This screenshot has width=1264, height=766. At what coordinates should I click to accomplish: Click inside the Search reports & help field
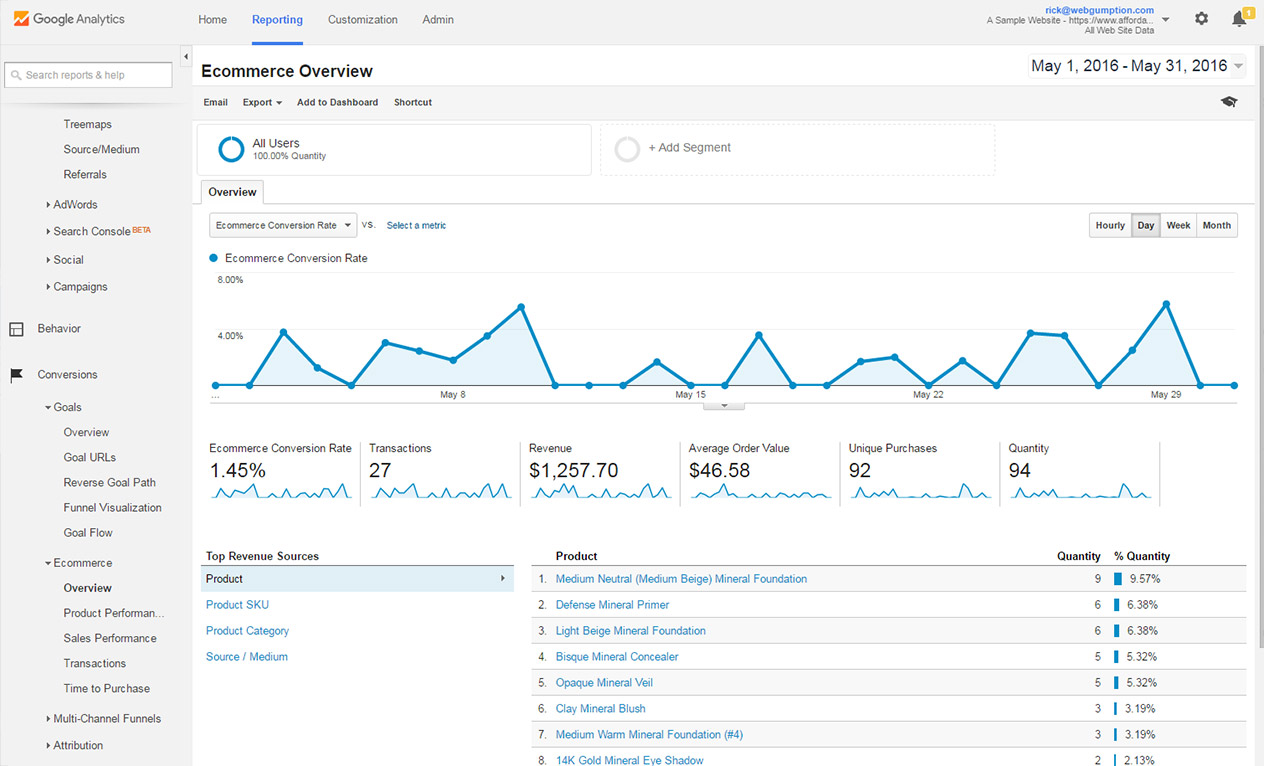(88, 74)
